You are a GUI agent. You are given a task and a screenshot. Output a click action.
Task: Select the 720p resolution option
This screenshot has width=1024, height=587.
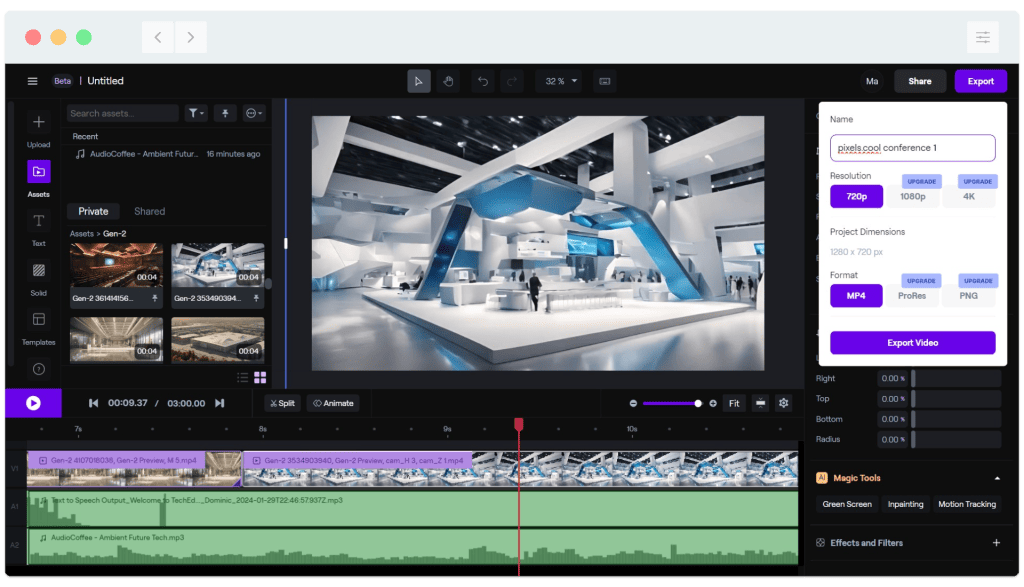coord(856,196)
